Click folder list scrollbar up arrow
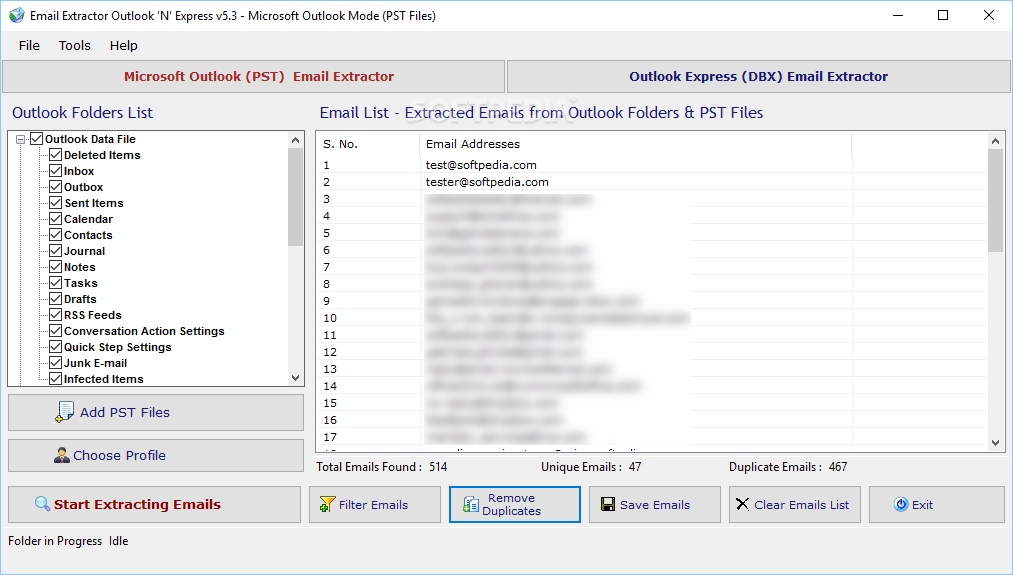The height and width of the screenshot is (575, 1013). click(296, 140)
